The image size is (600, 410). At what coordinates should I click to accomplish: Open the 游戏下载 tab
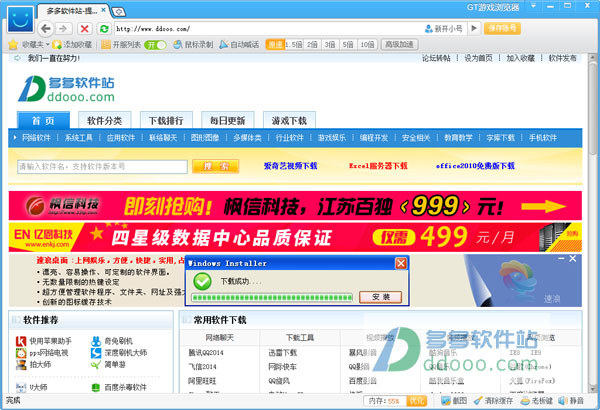(289, 121)
